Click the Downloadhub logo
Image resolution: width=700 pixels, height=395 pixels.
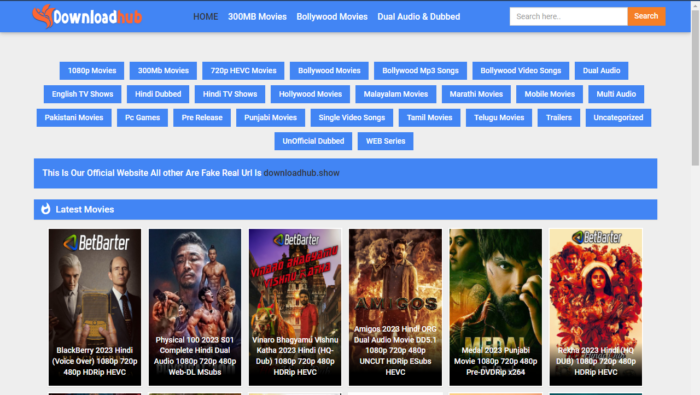87,17
